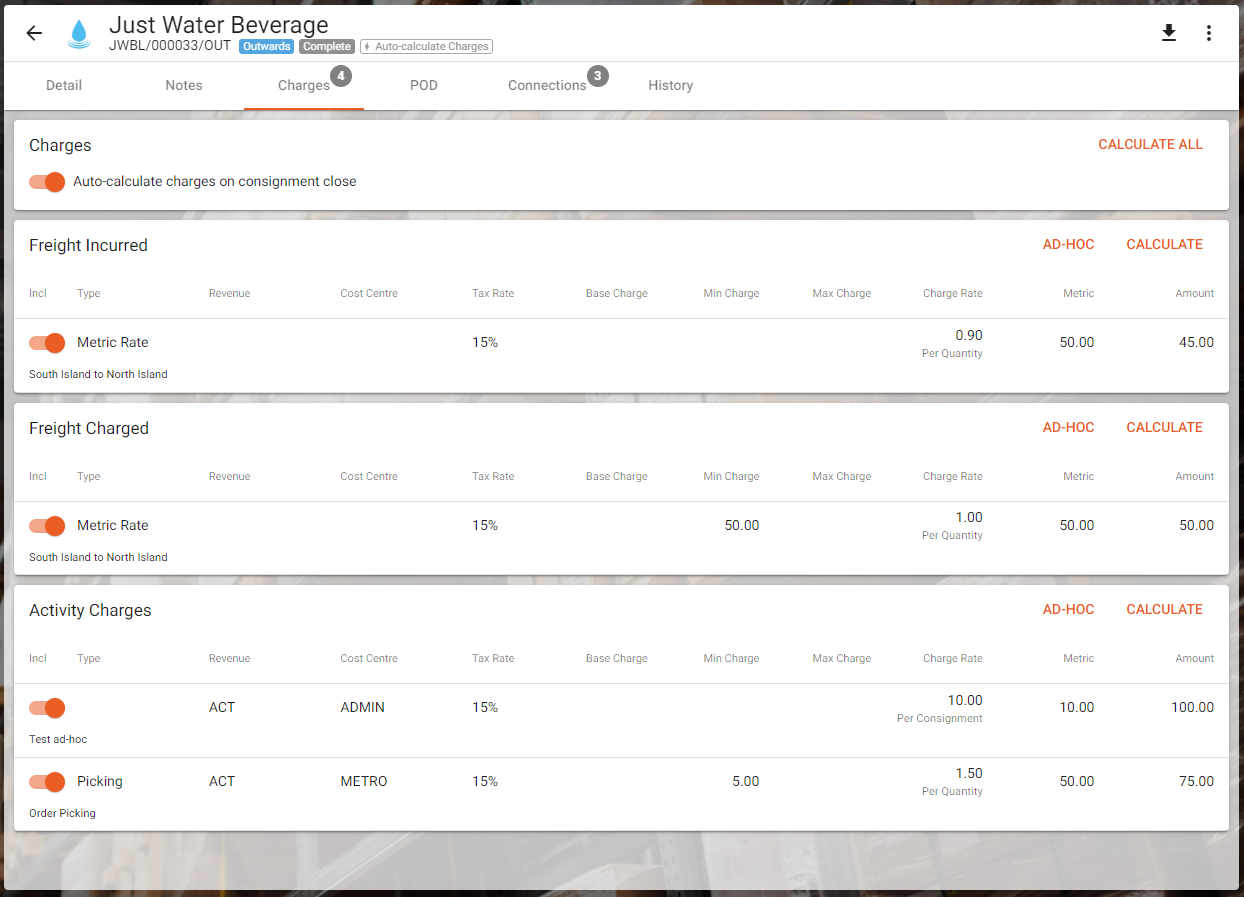Click the CALCULATE ALL button
This screenshot has height=897, width=1244.
point(1151,145)
